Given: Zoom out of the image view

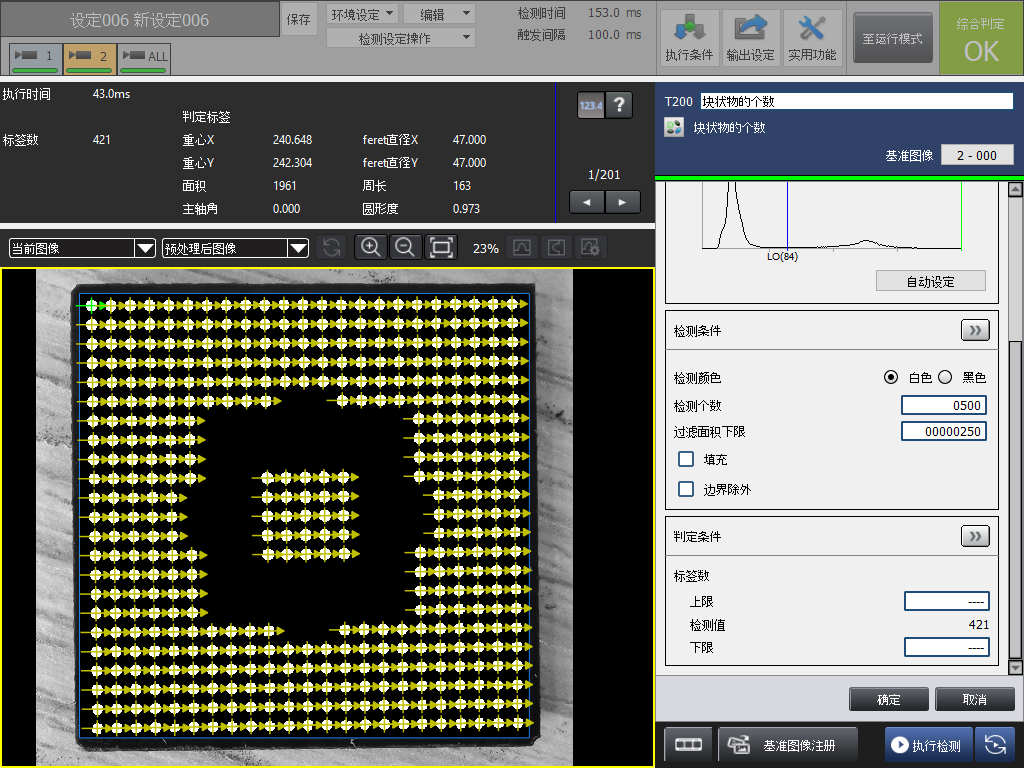Looking at the screenshot, I should click(405, 248).
